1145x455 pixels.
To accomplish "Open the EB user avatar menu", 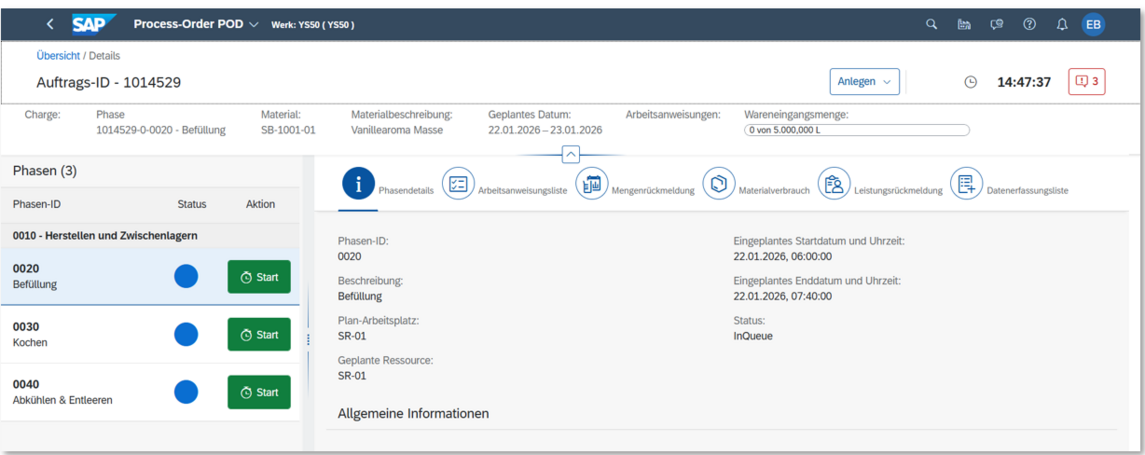I will pyautogui.click(x=1093, y=24).
